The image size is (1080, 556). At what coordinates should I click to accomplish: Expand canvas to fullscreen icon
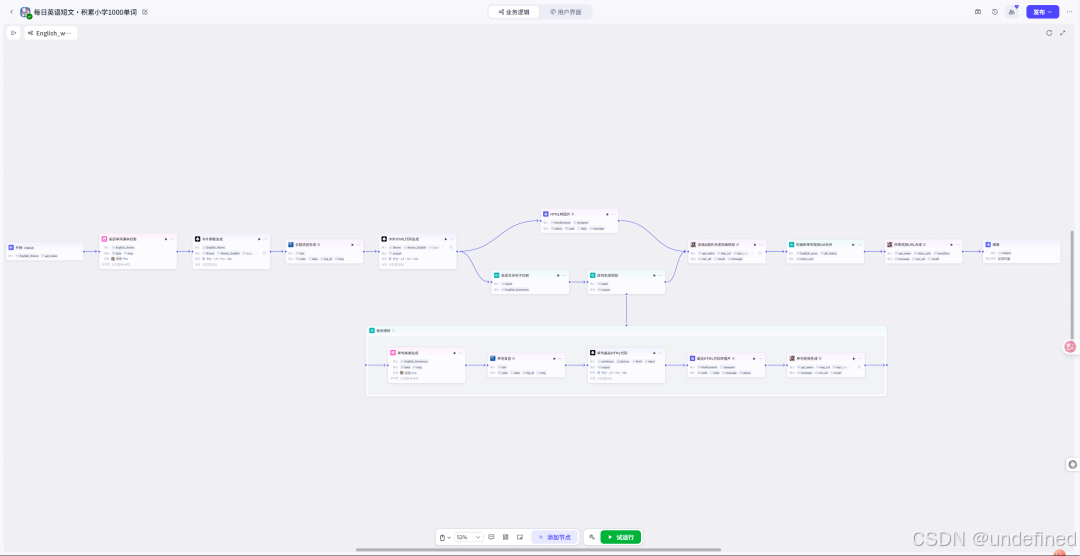[1063, 33]
